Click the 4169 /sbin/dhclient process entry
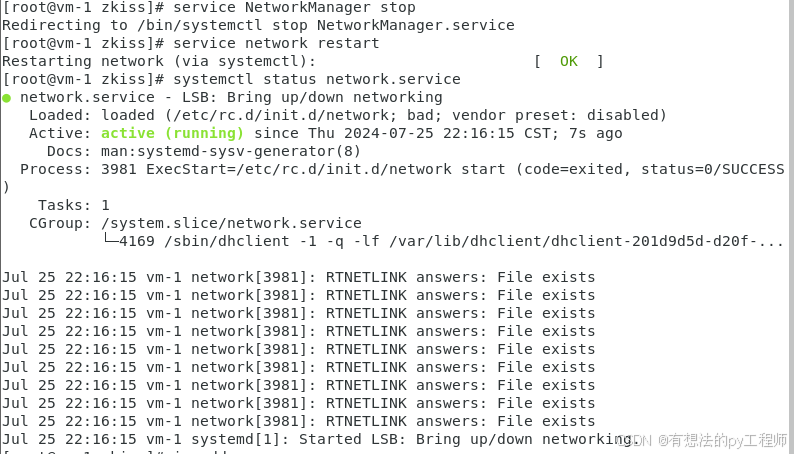This screenshot has width=794, height=454. click(451, 241)
